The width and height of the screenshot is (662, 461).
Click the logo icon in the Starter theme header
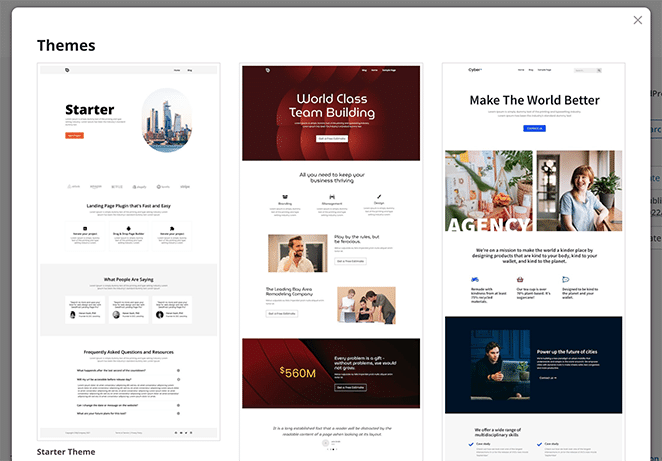[x=67, y=70]
